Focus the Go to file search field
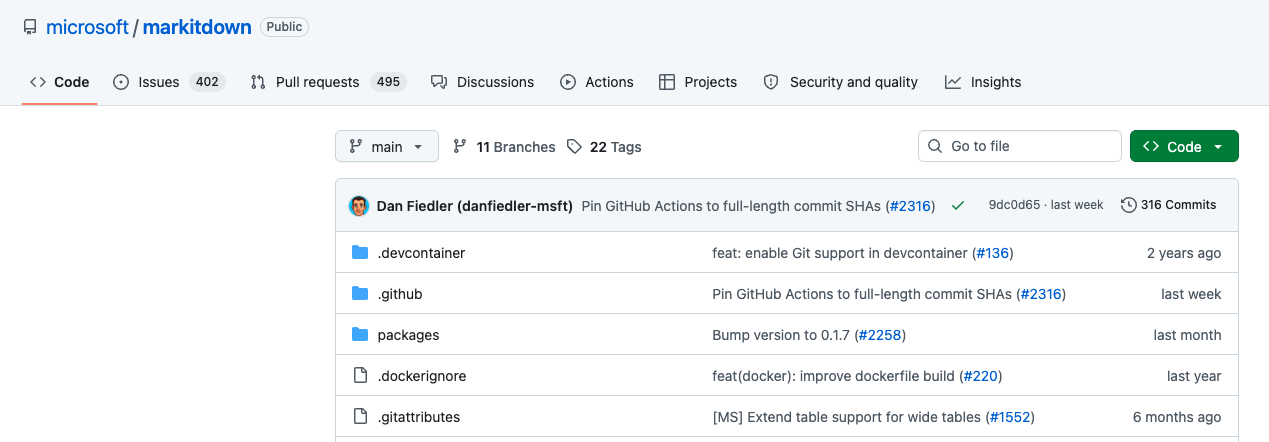Image resolution: width=1269 pixels, height=442 pixels. (x=1020, y=146)
